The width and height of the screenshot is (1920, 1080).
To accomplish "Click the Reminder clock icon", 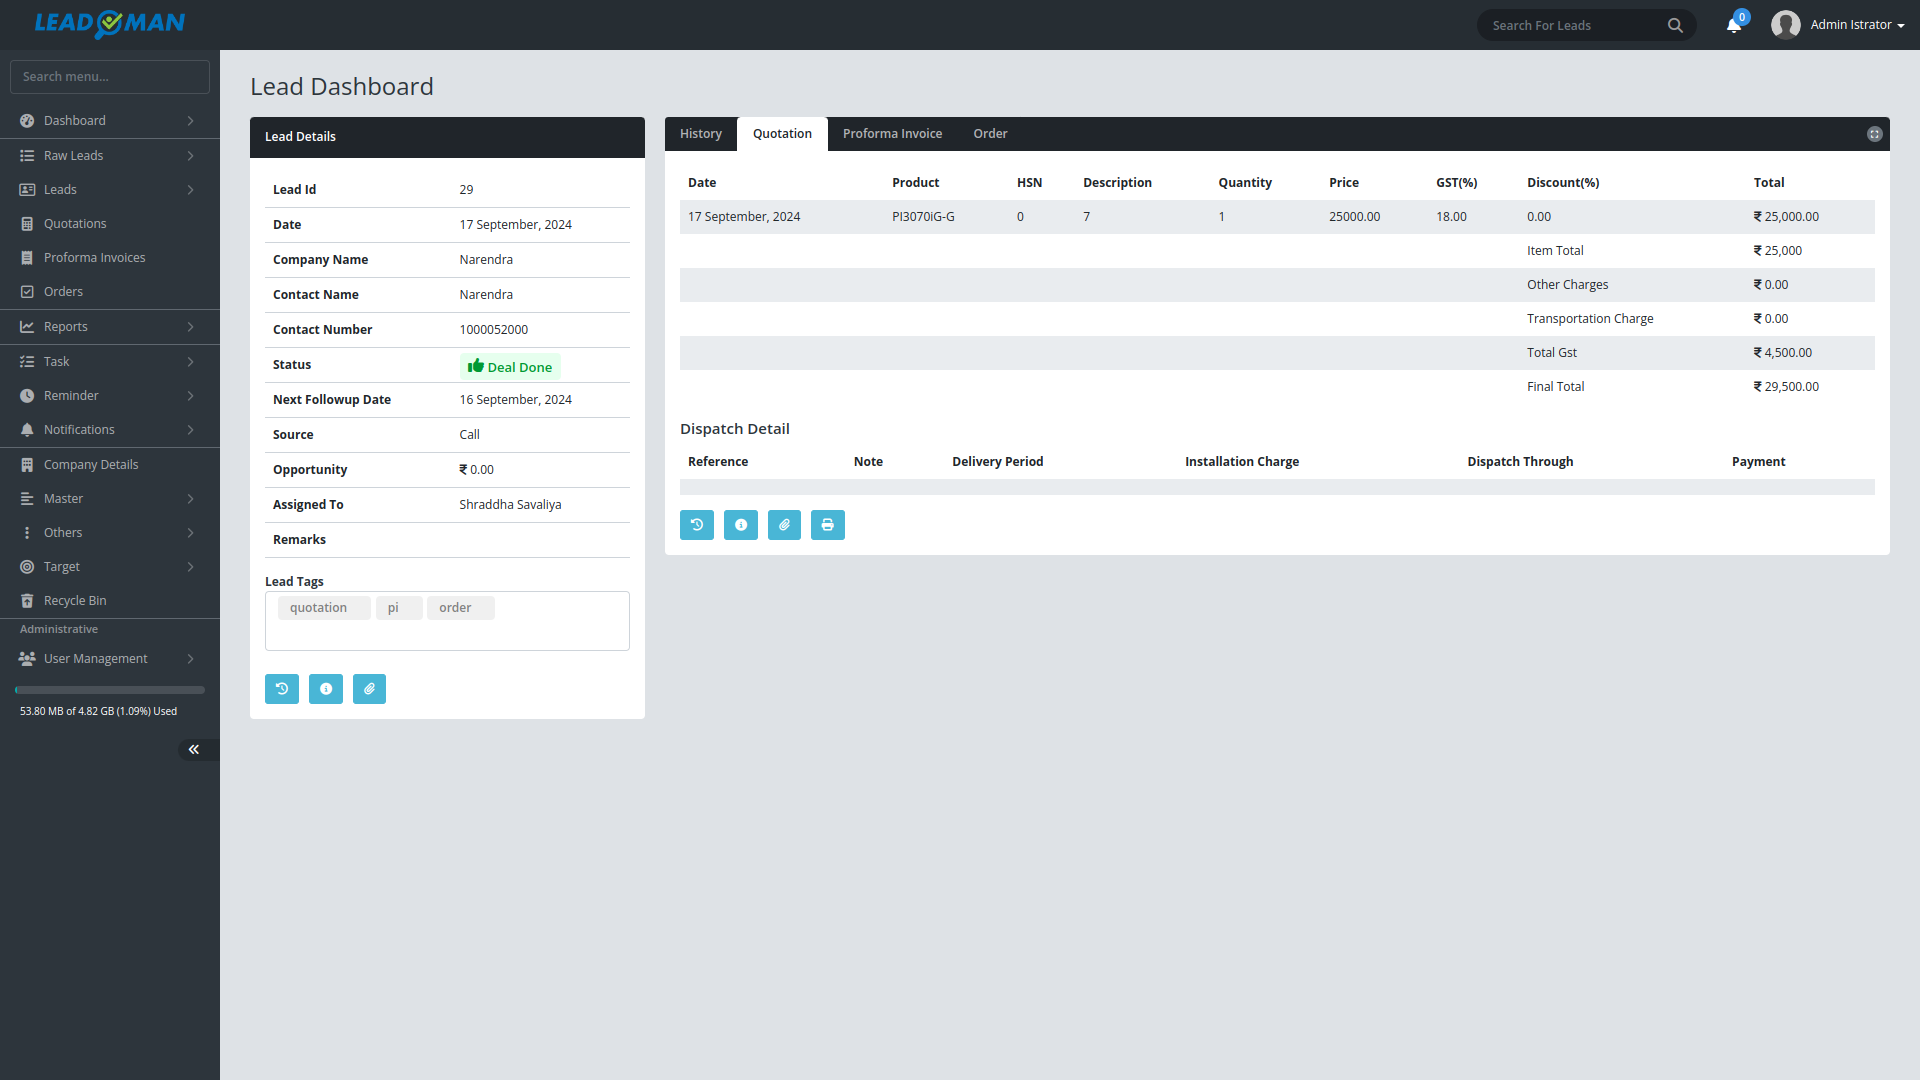I will coord(27,396).
